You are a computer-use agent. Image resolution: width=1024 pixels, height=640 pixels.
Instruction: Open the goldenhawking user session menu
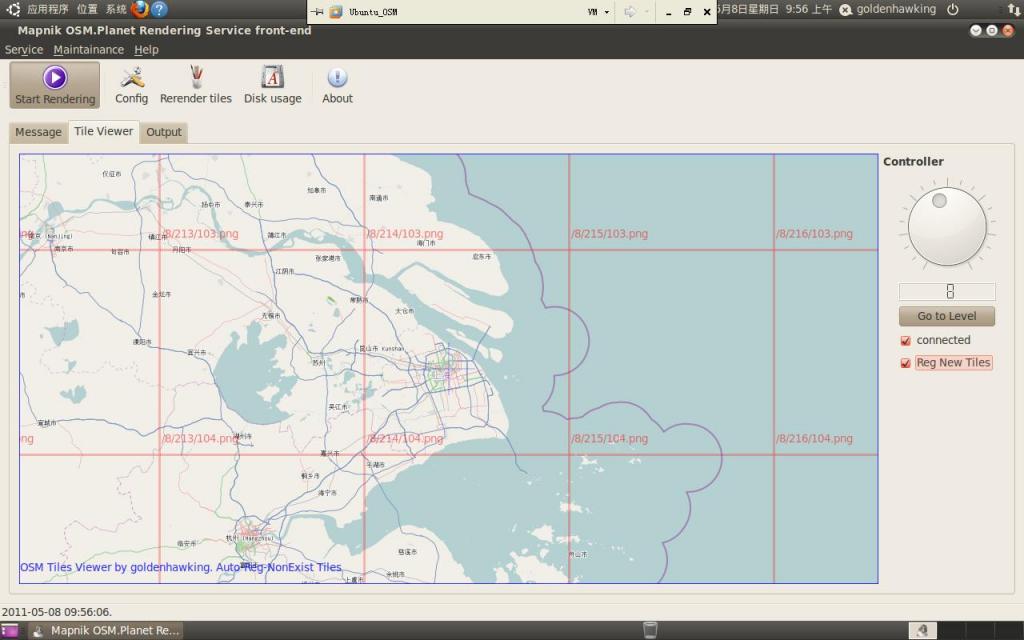click(898, 9)
